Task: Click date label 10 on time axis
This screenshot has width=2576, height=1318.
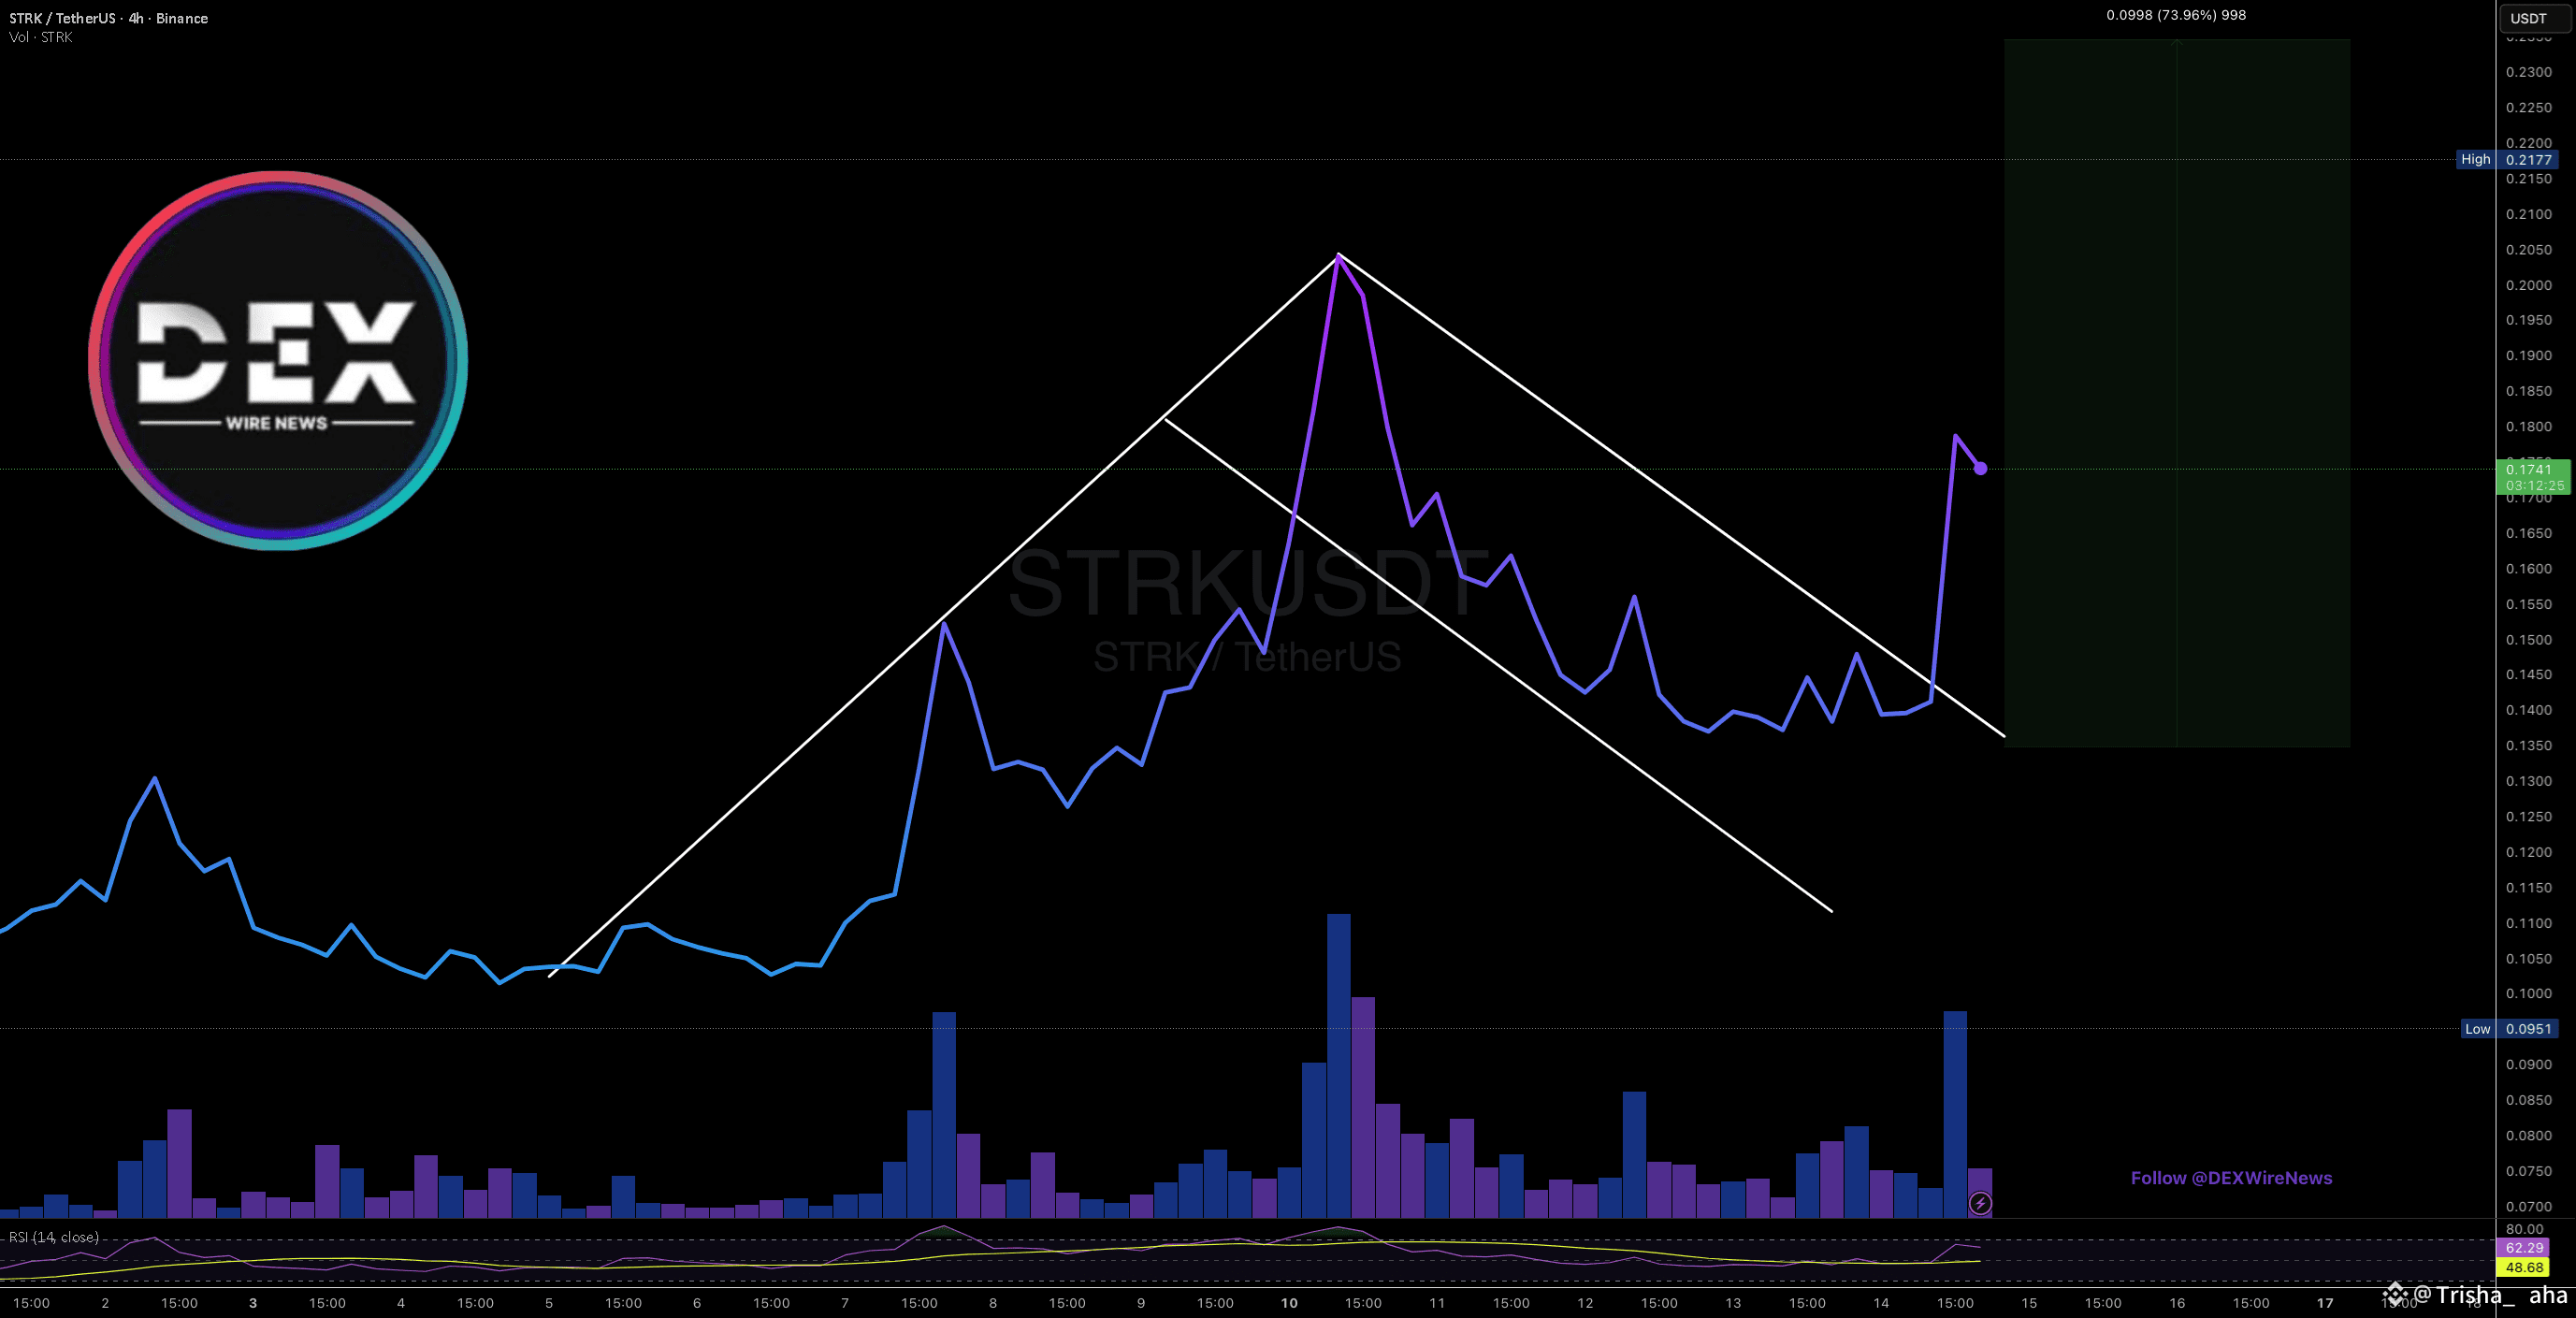Action: (x=1289, y=1303)
